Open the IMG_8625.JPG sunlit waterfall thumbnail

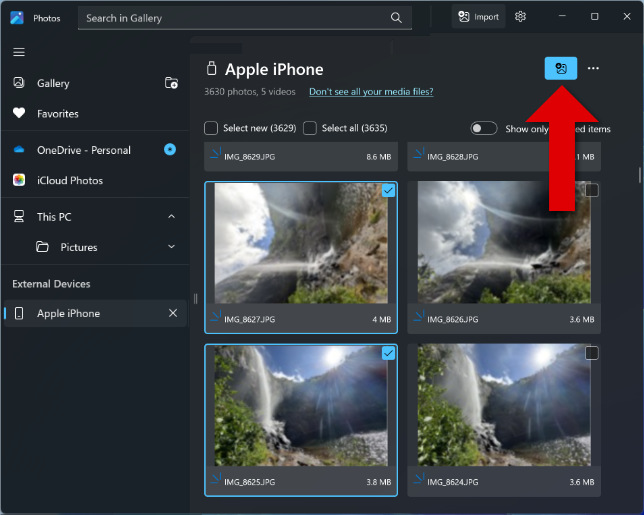(301, 406)
